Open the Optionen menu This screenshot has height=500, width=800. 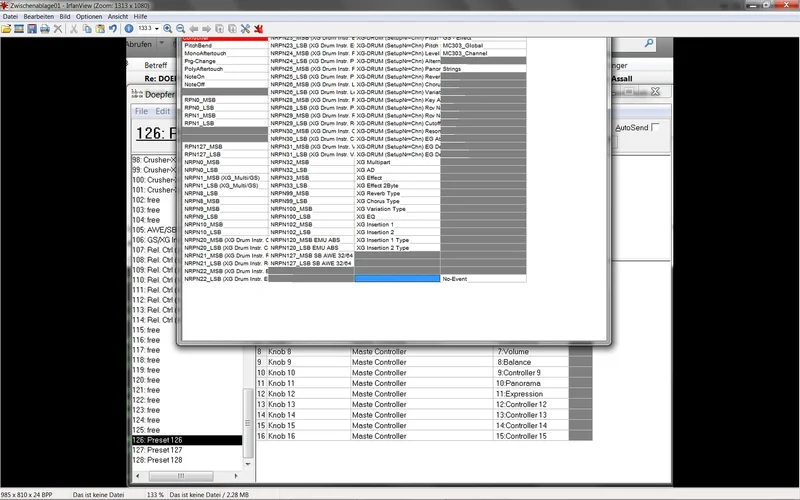coord(89,17)
